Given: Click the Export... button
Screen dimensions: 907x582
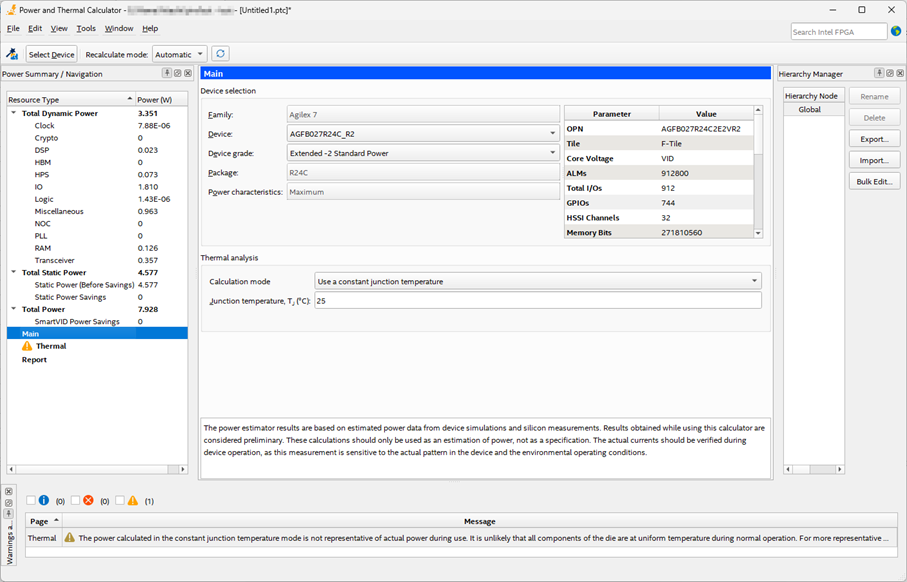Looking at the screenshot, I should tap(874, 139).
